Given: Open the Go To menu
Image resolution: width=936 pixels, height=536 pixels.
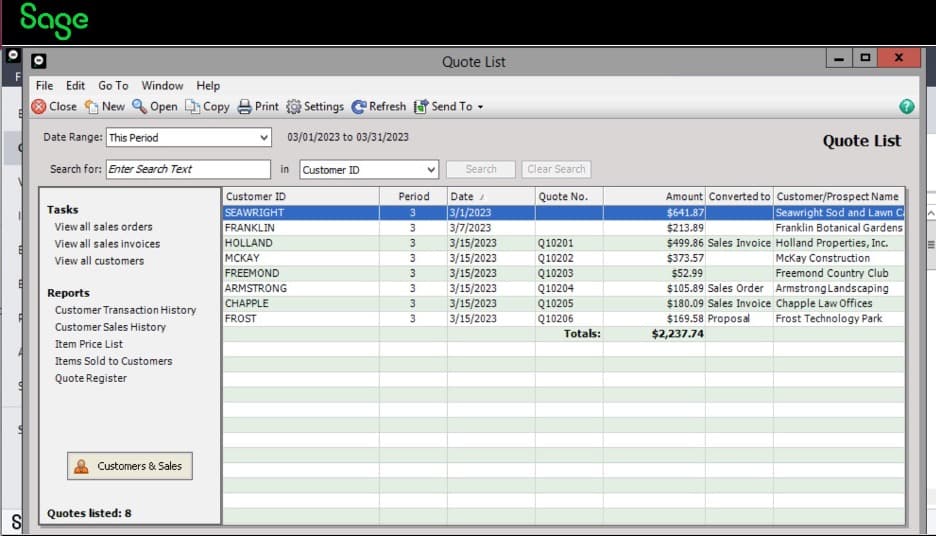Looking at the screenshot, I should tap(113, 85).
